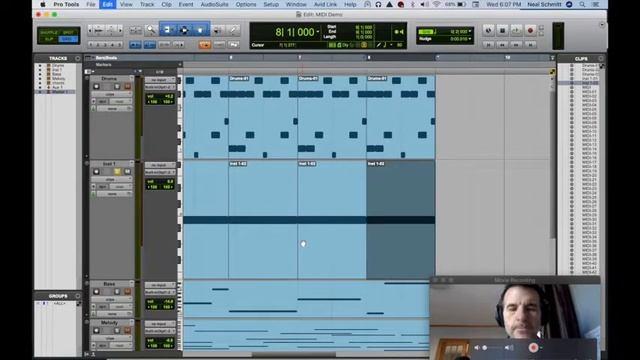Viewport: 640px width, 360px height.
Task: Open the Nudge value dropdown
Action: (471, 39)
